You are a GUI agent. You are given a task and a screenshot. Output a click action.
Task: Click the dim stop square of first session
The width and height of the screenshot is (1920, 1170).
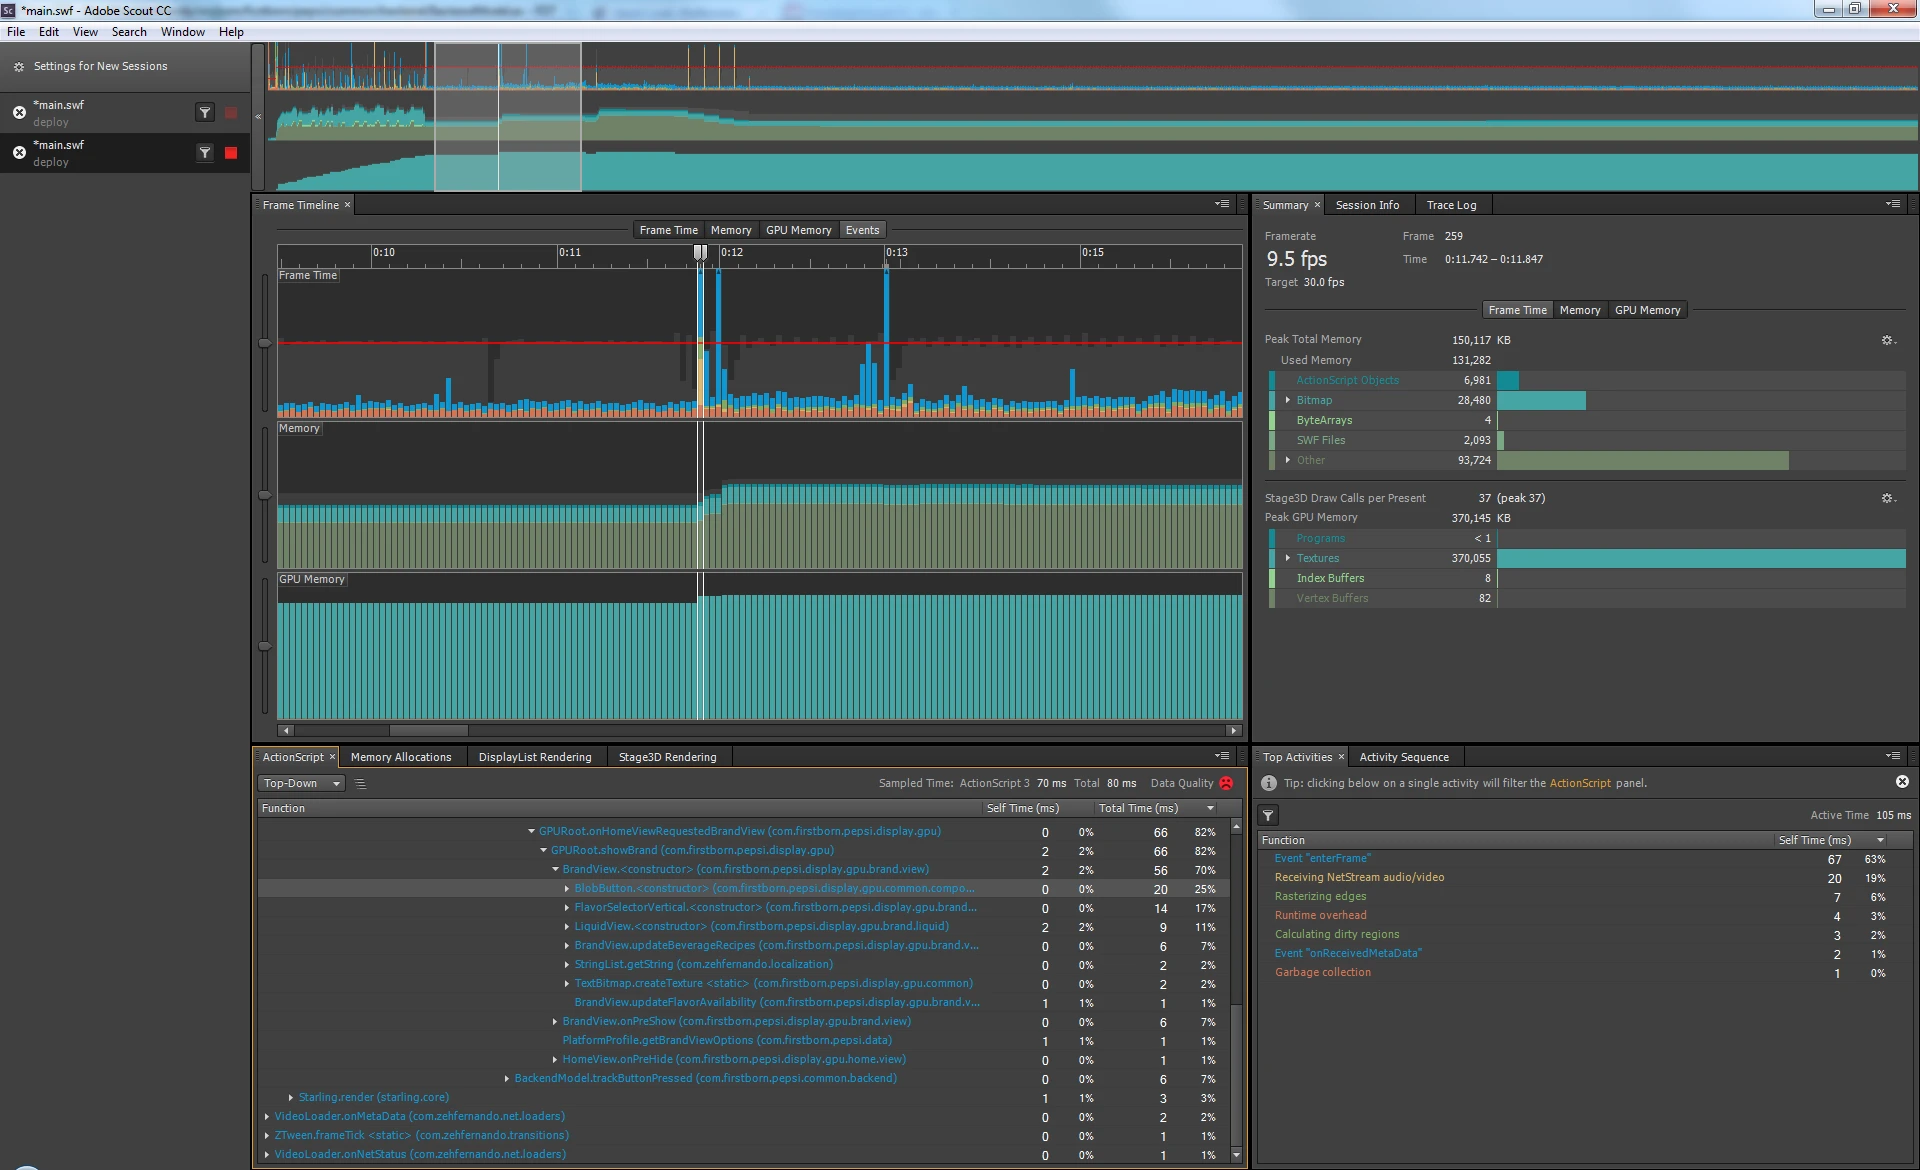231,113
